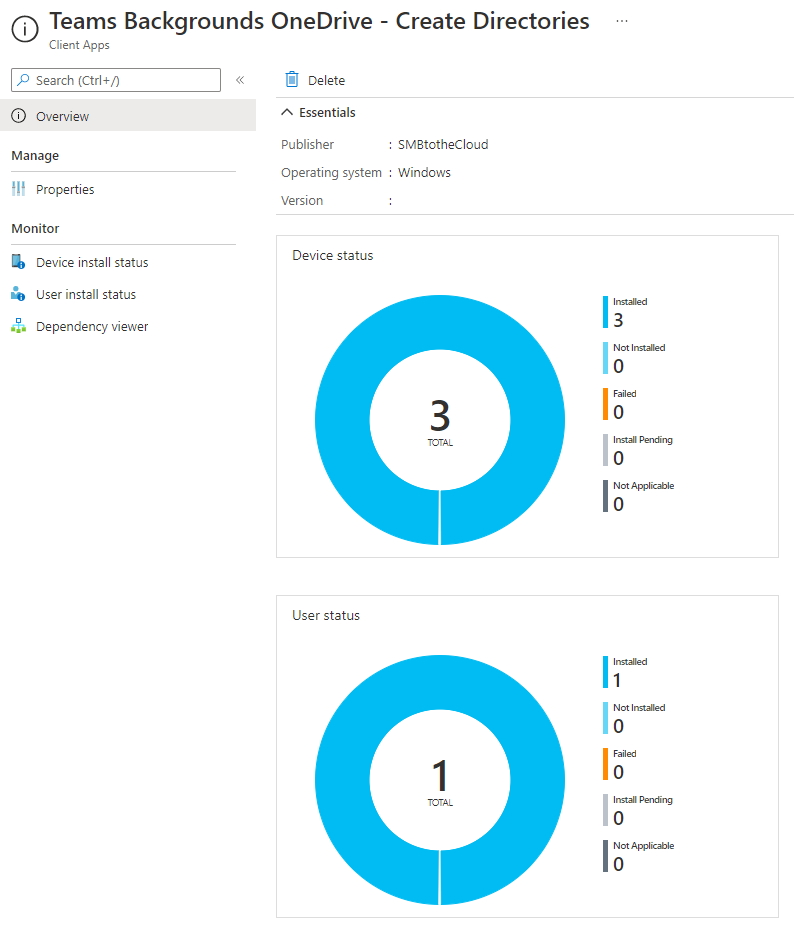
Task: Click the Dependency viewer icon
Action: [18, 326]
